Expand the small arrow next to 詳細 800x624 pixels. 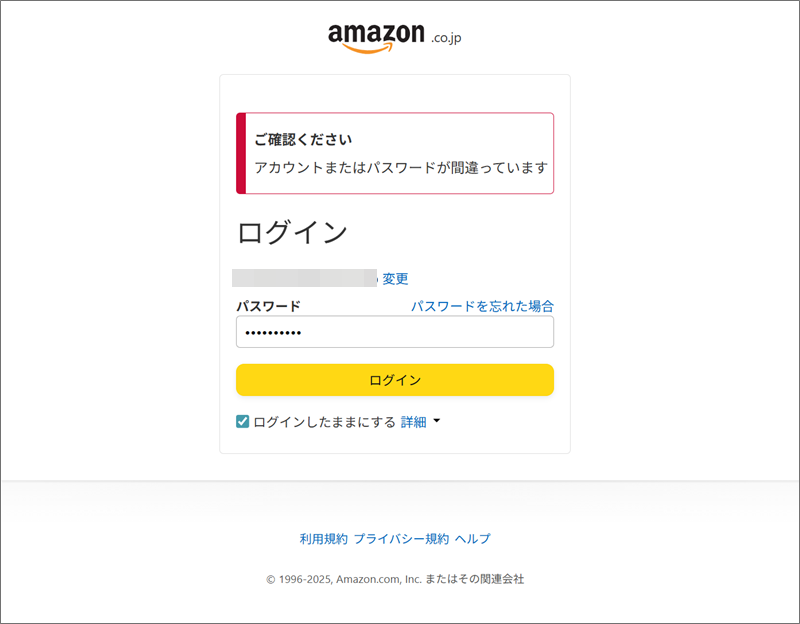(x=436, y=421)
